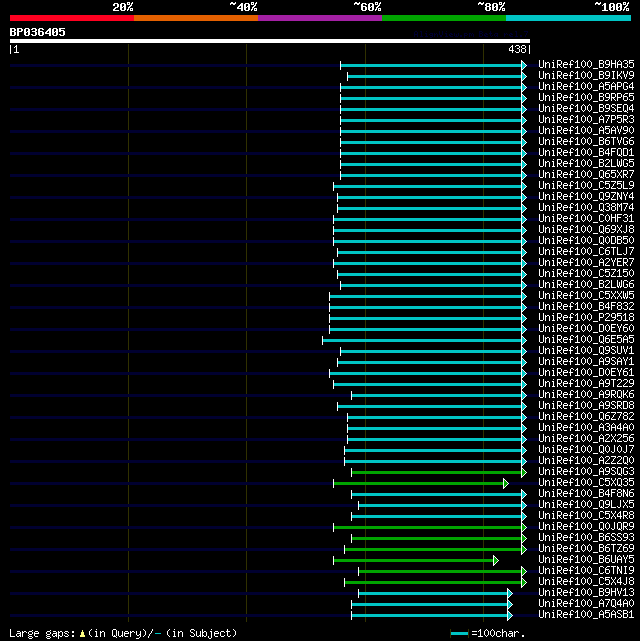
Task: Select the UniRef100_Q69XJ8 label
Action: (x=586, y=230)
